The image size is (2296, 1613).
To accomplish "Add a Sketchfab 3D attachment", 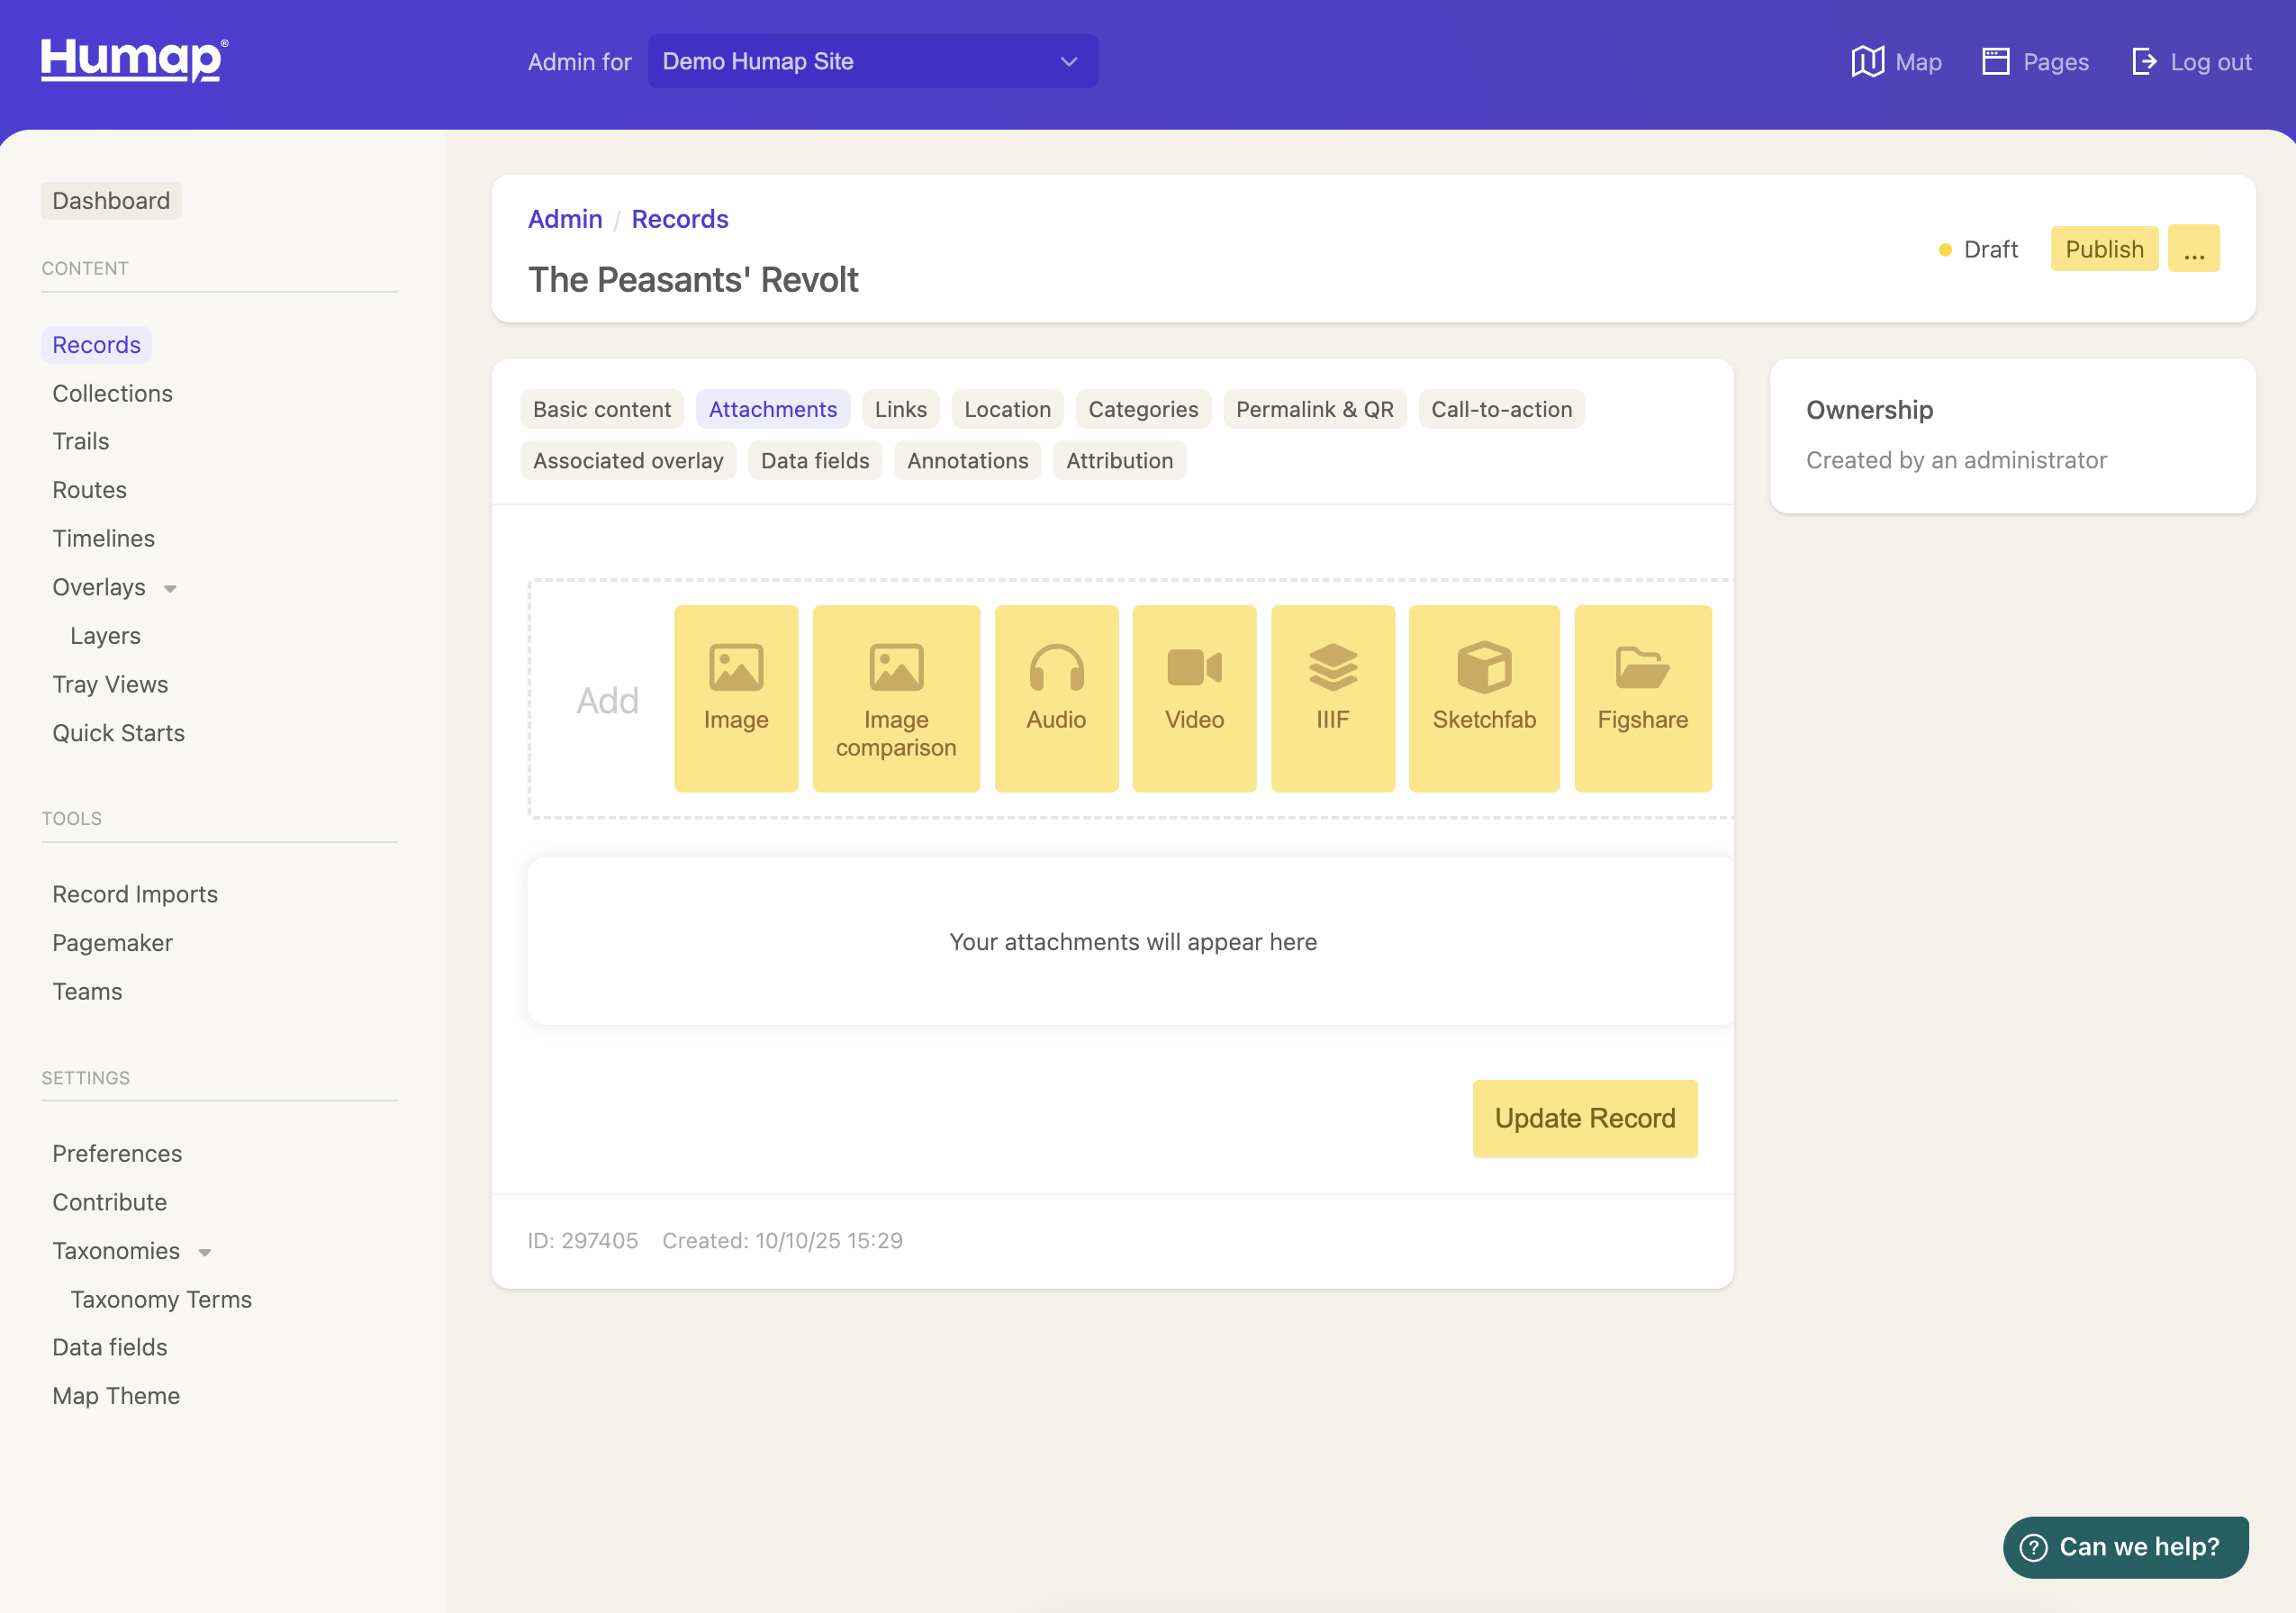I will (x=1483, y=698).
